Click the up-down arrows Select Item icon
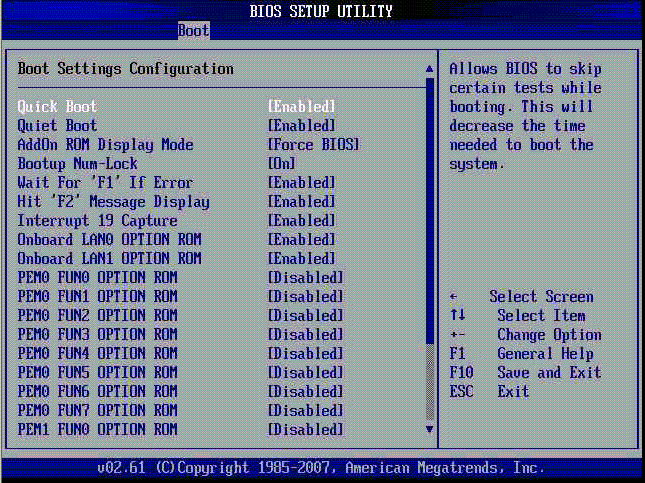 457,315
